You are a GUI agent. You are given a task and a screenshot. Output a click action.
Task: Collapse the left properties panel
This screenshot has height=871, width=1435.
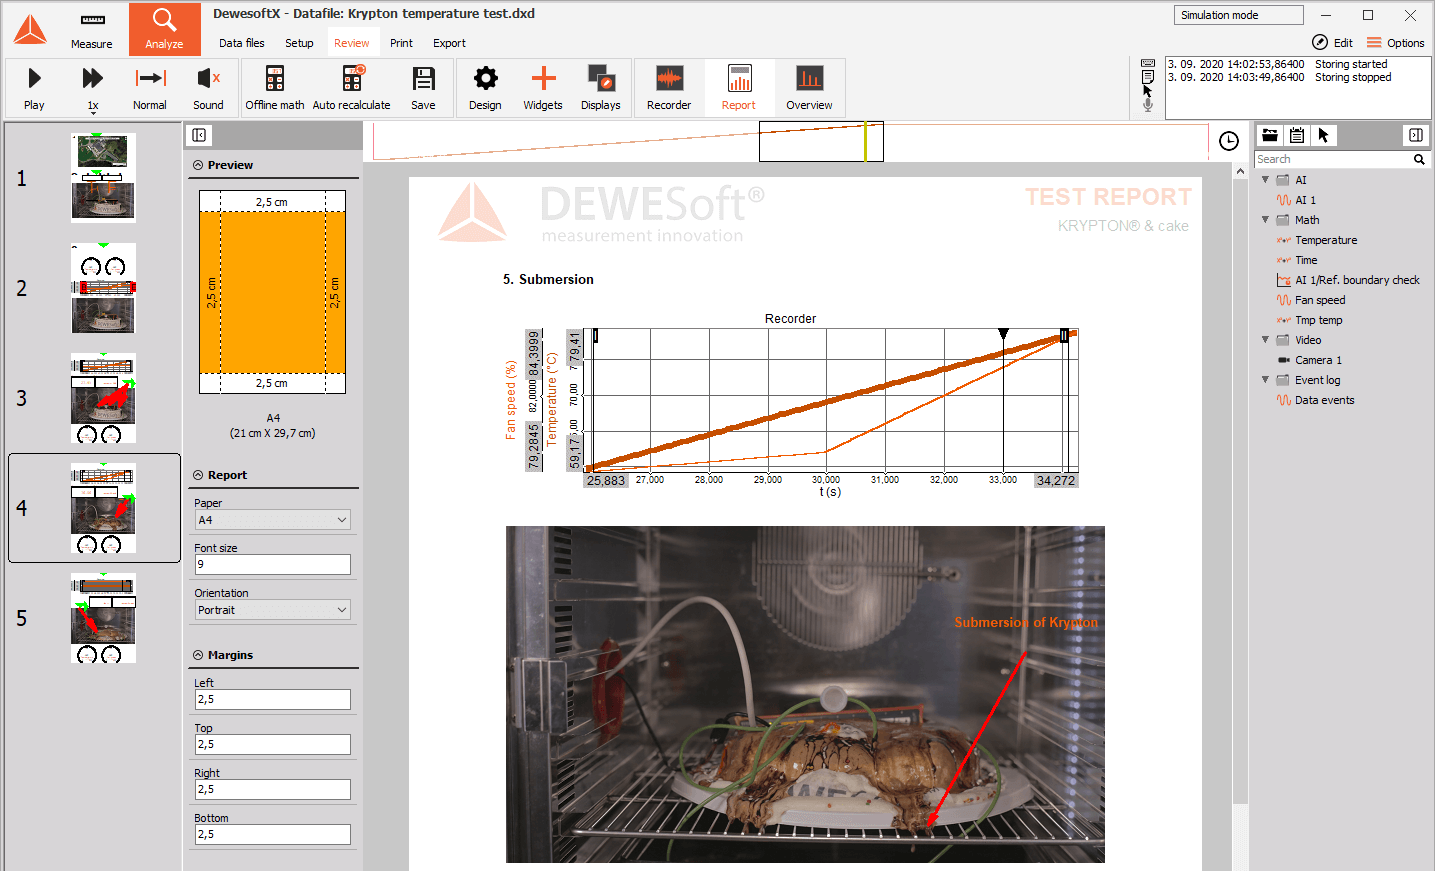[199, 135]
